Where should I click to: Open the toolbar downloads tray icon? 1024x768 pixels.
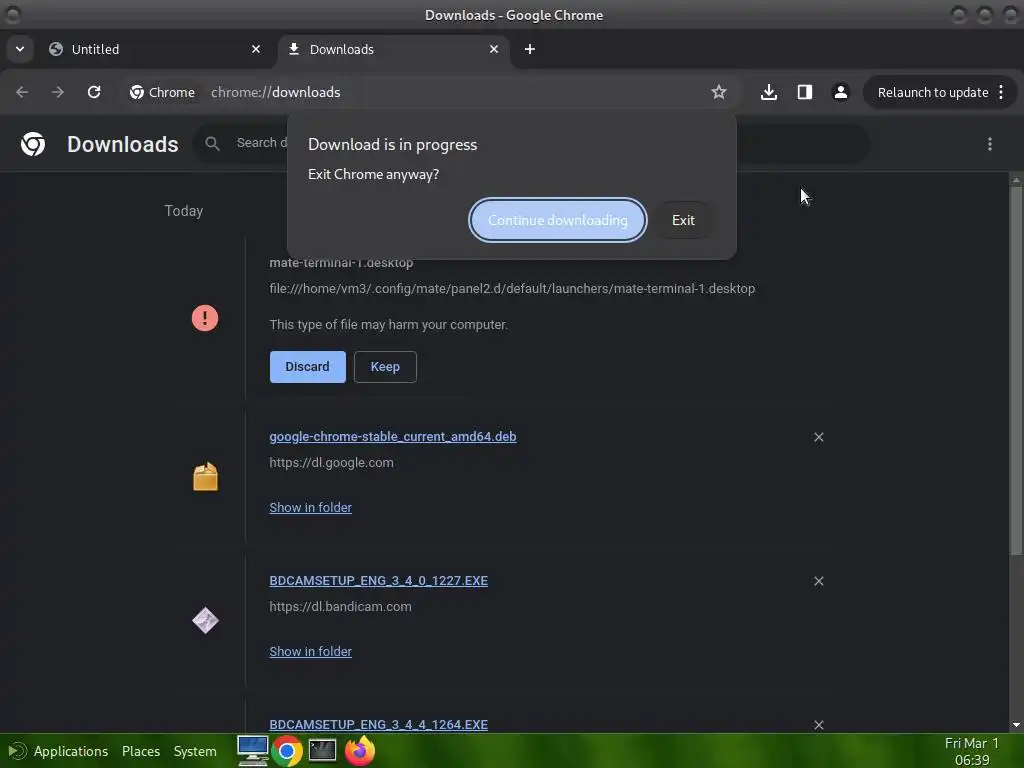pyautogui.click(x=769, y=92)
